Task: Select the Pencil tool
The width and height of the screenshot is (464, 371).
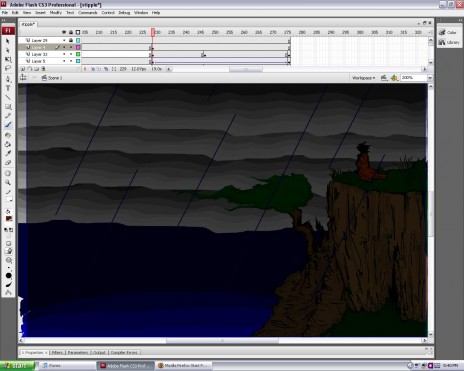Action: coord(8,116)
